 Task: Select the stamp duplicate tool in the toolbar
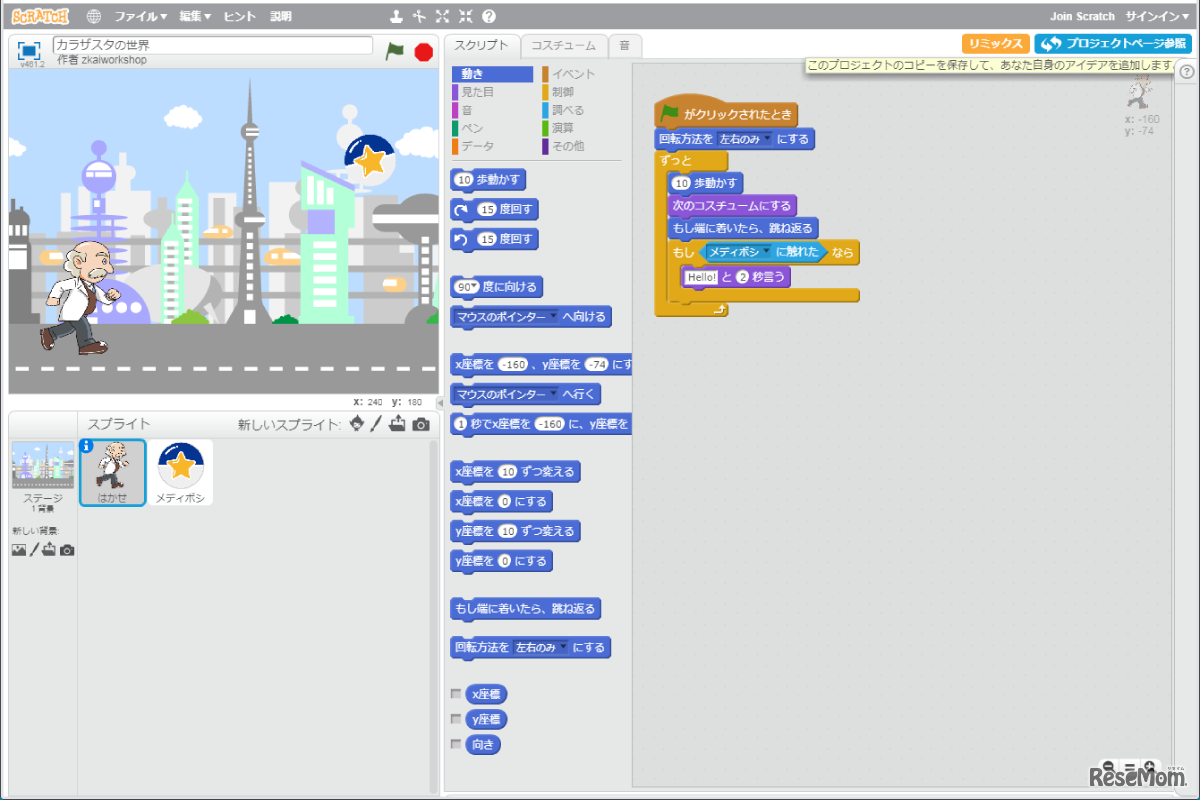[396, 16]
